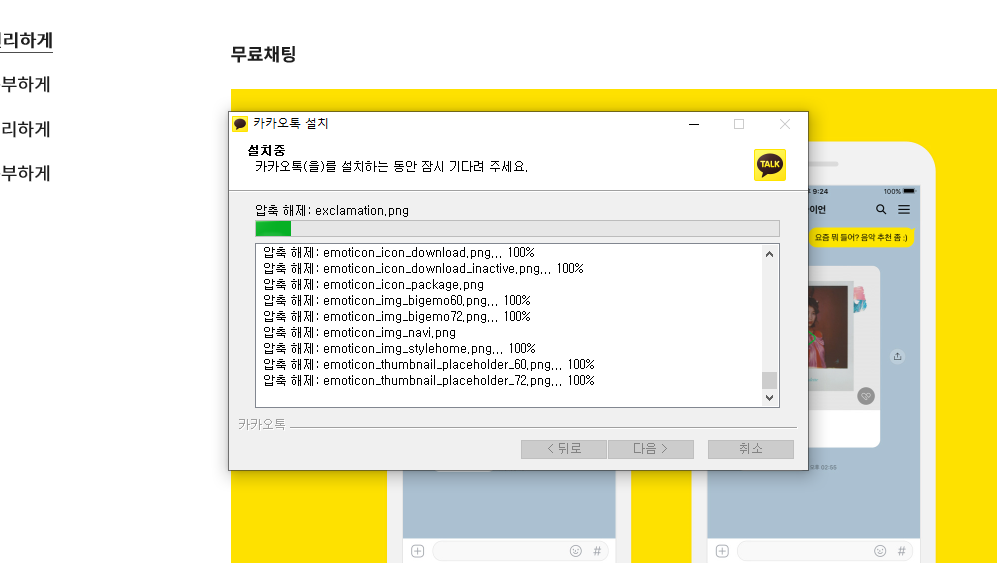This screenshot has height=563, width=997.
Task: Click the 취소 cancel button
Action: pyautogui.click(x=750, y=449)
